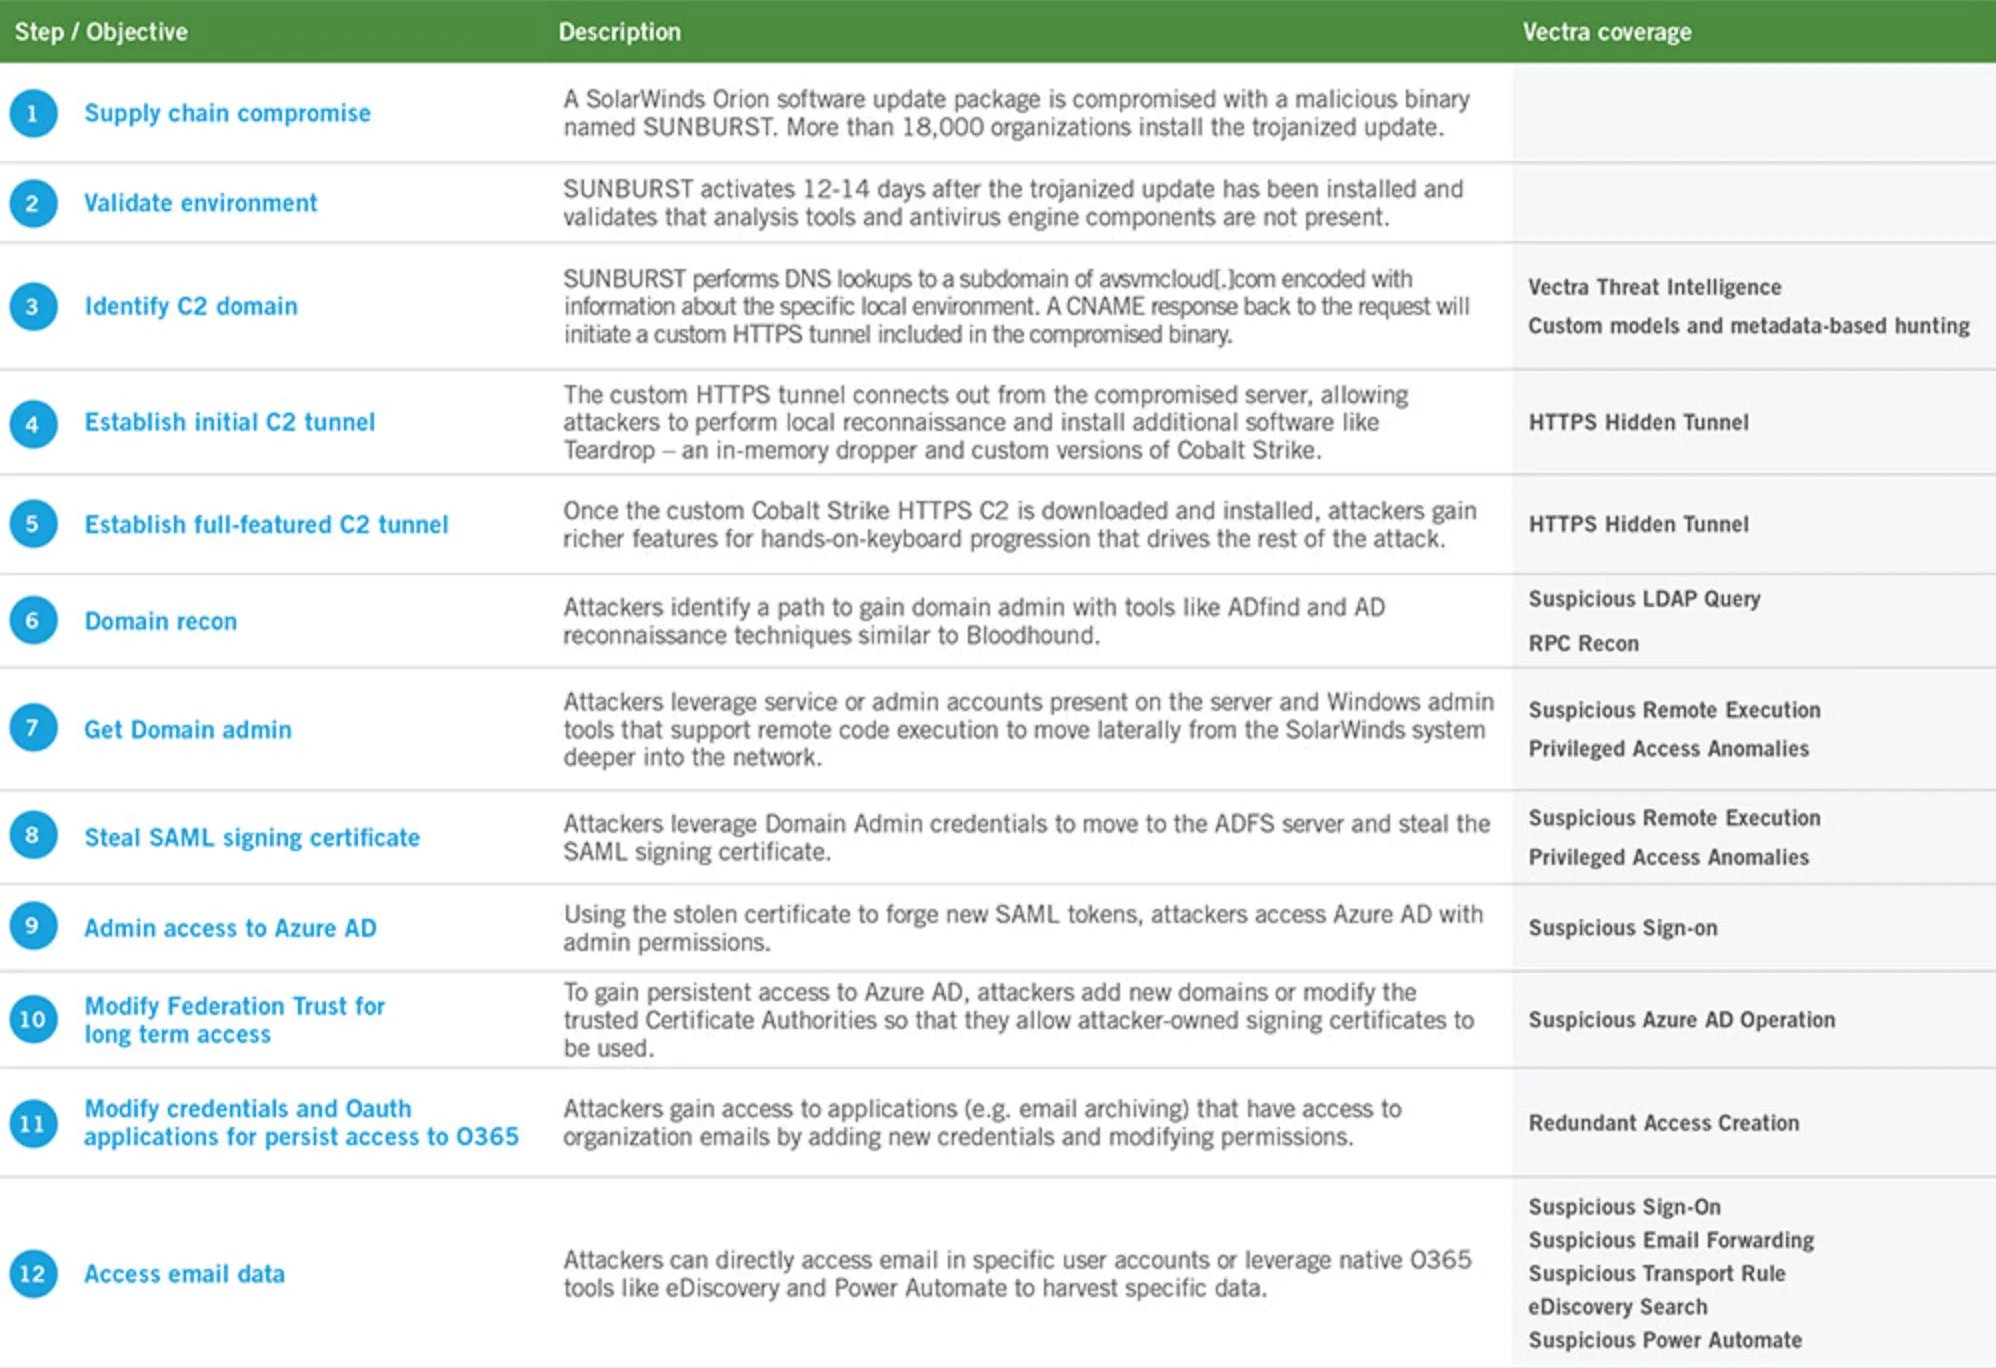Click the step 11 number circle
Screen dimensions: 1996x1368
(x=33, y=1123)
